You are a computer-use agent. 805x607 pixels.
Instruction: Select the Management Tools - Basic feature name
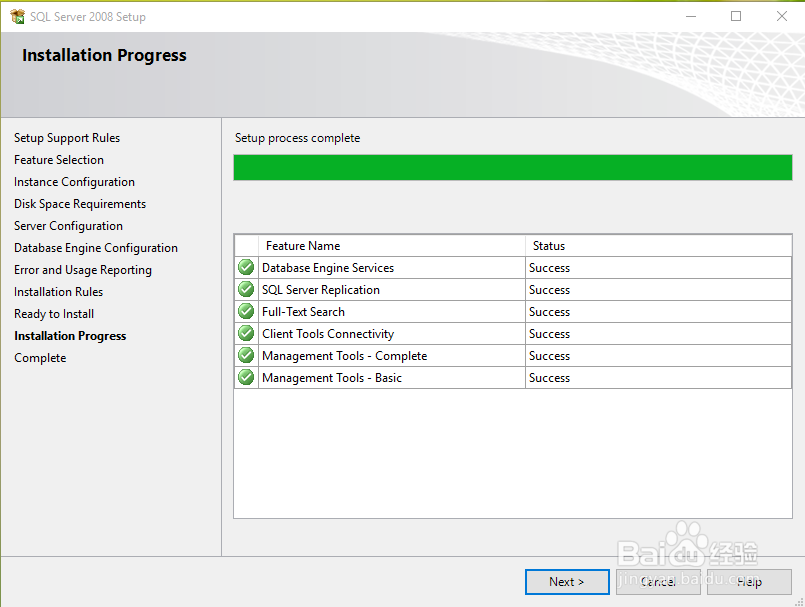pyautogui.click(x=332, y=378)
